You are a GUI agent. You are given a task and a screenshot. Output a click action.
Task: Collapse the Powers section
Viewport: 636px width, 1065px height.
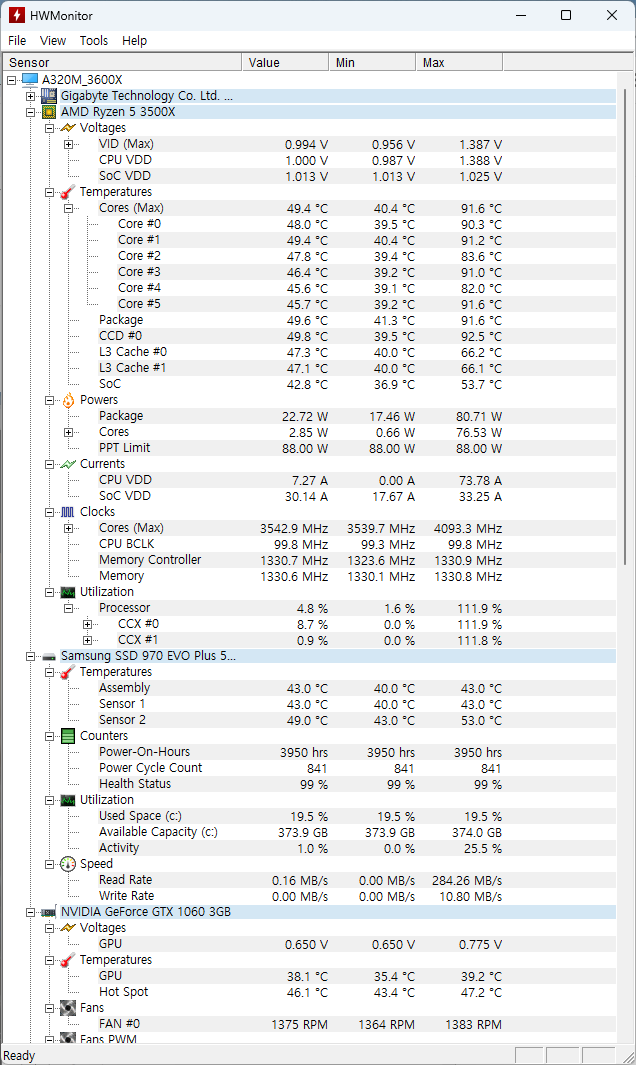tap(50, 400)
